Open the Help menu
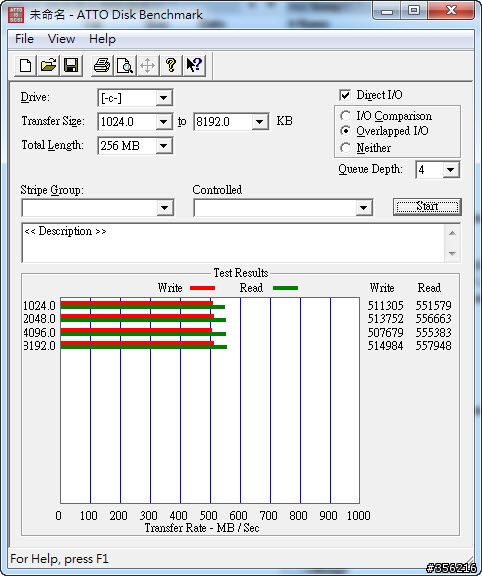This screenshot has height=576, width=482. tap(102, 39)
